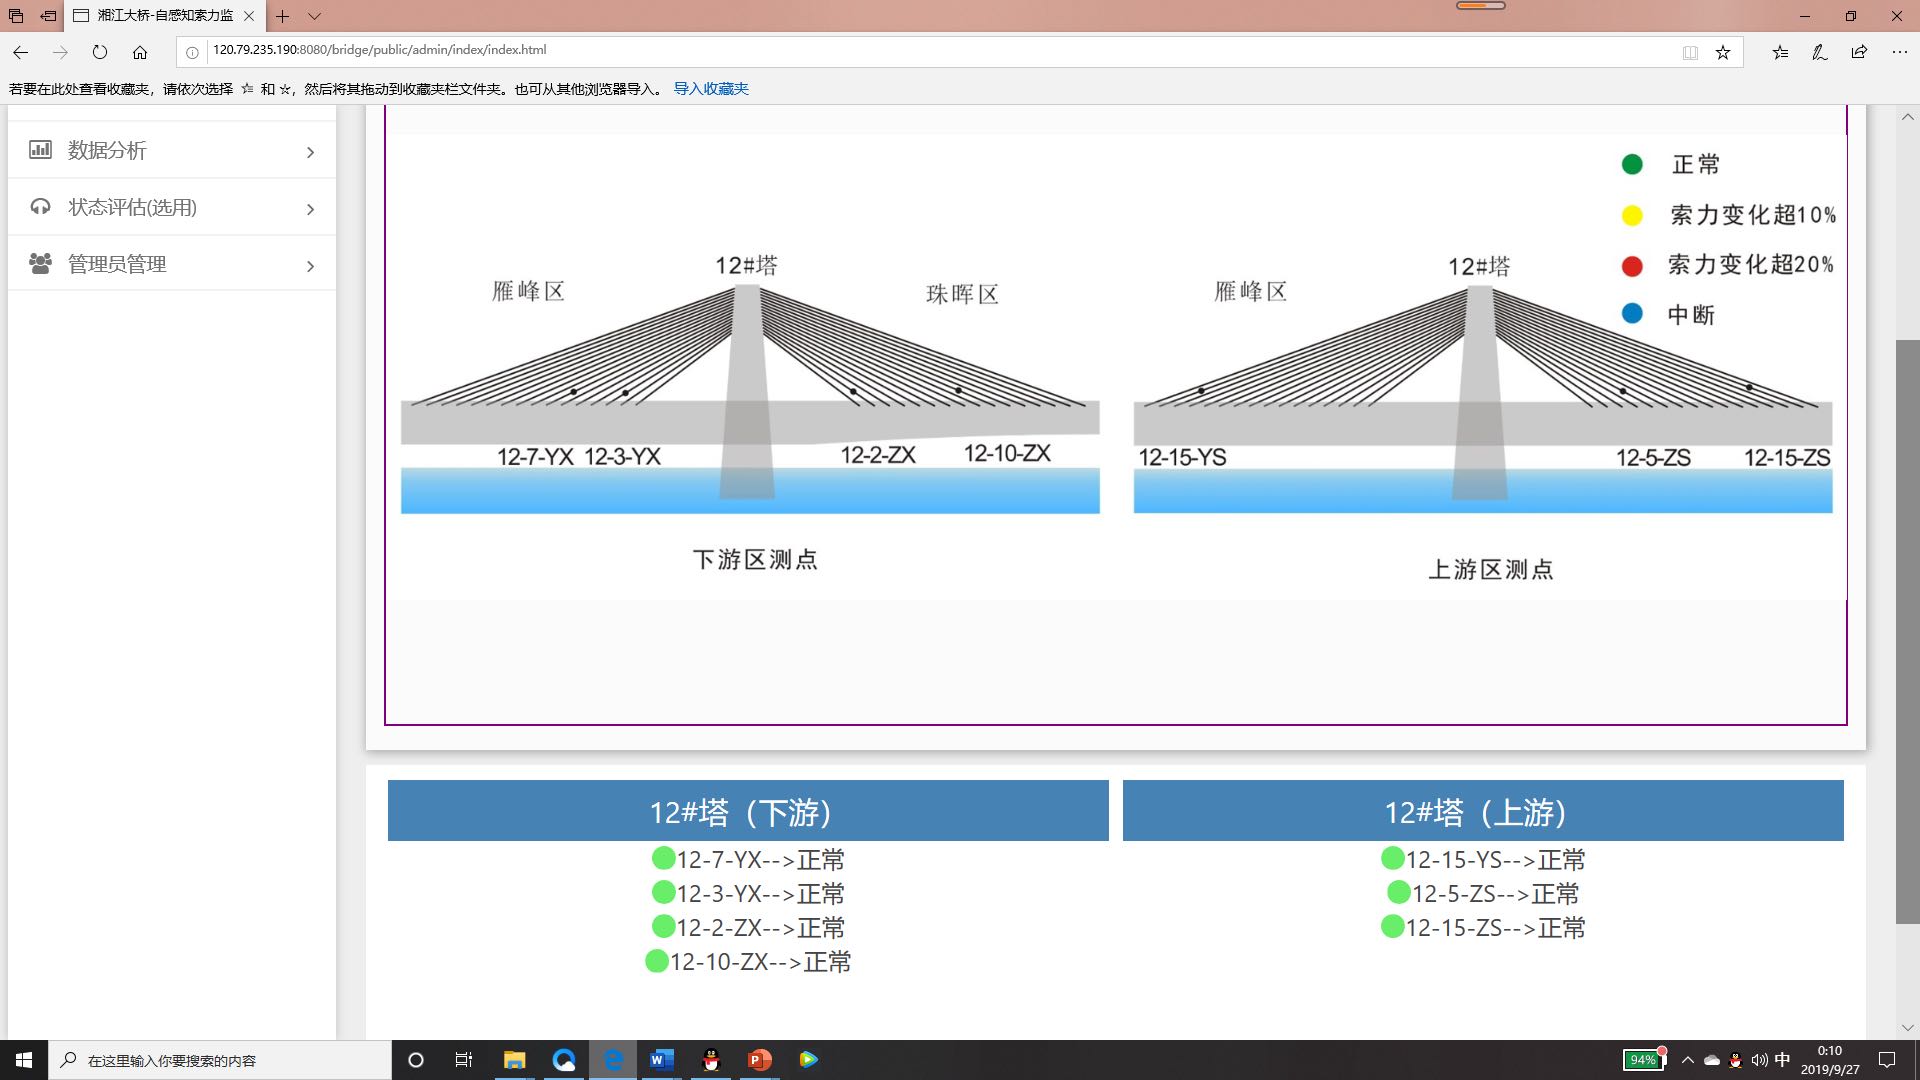
Task: Click the blue 中断 legend dot
Action: click(1632, 314)
